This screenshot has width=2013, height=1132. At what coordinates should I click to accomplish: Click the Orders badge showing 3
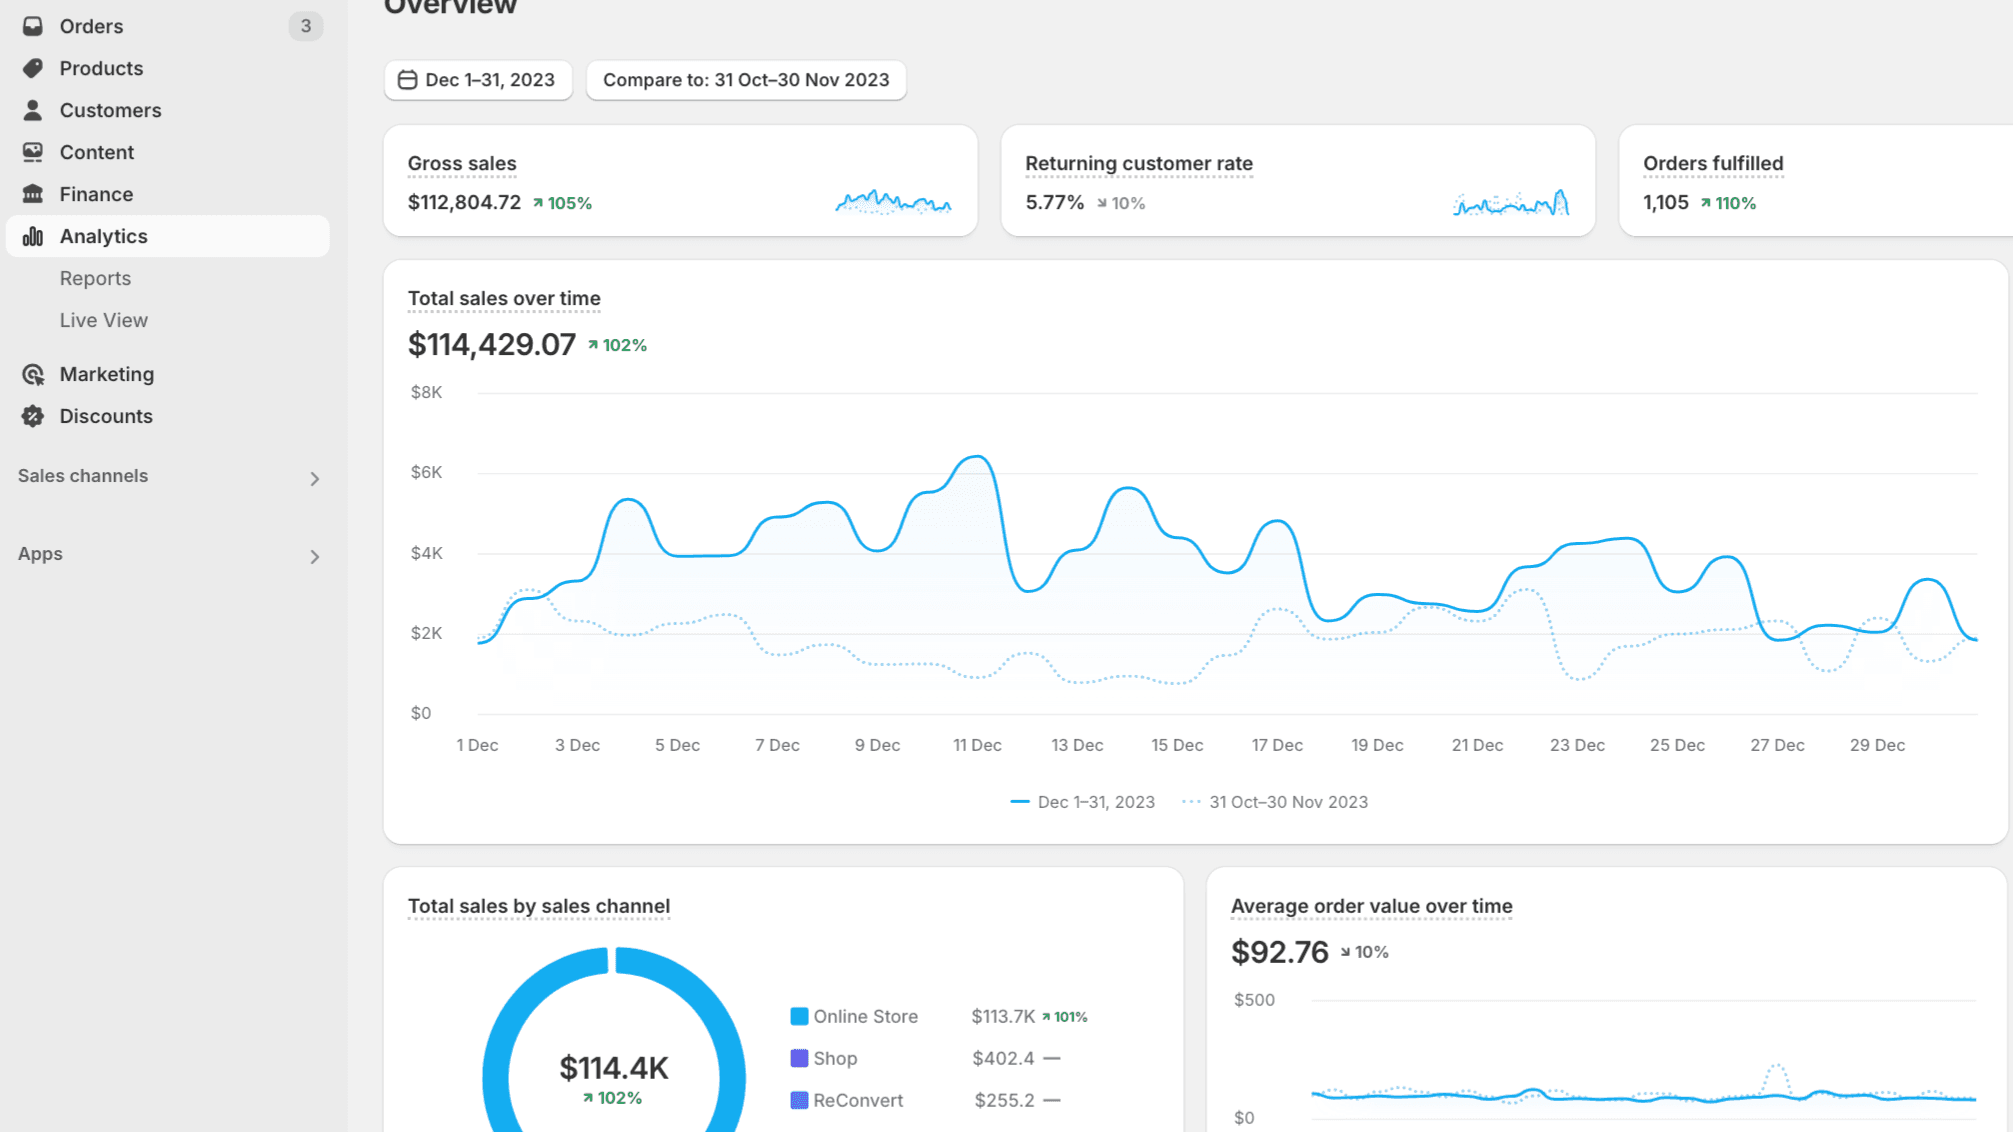[x=305, y=26]
